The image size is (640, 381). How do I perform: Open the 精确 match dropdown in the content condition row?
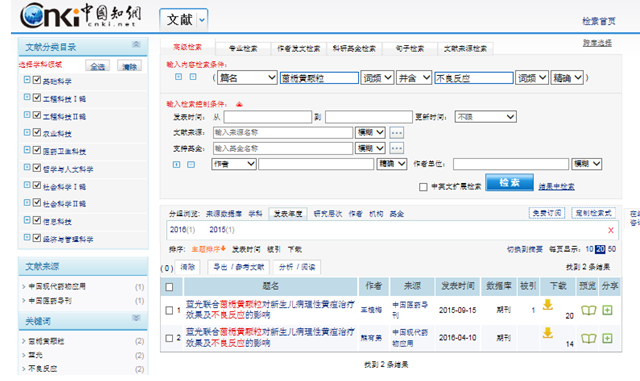[567, 78]
